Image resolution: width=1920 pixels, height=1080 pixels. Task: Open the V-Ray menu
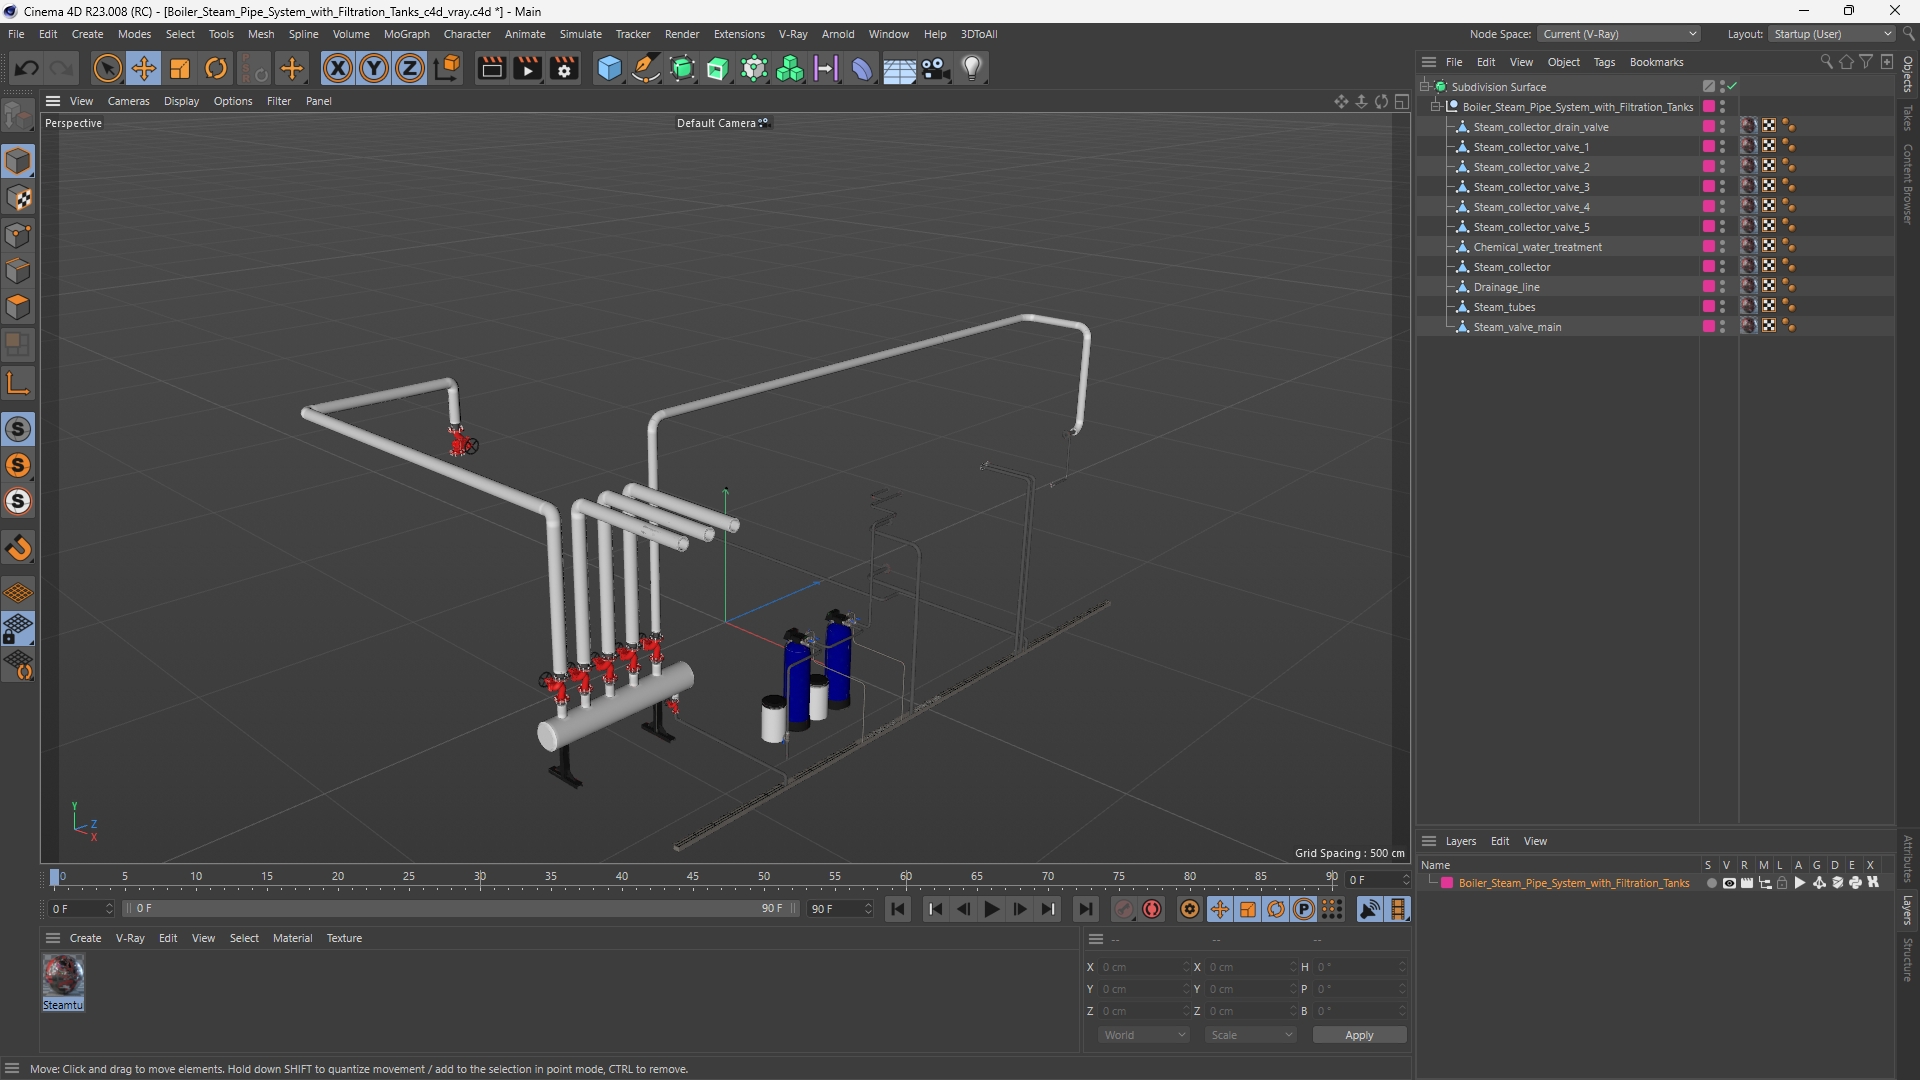click(793, 34)
